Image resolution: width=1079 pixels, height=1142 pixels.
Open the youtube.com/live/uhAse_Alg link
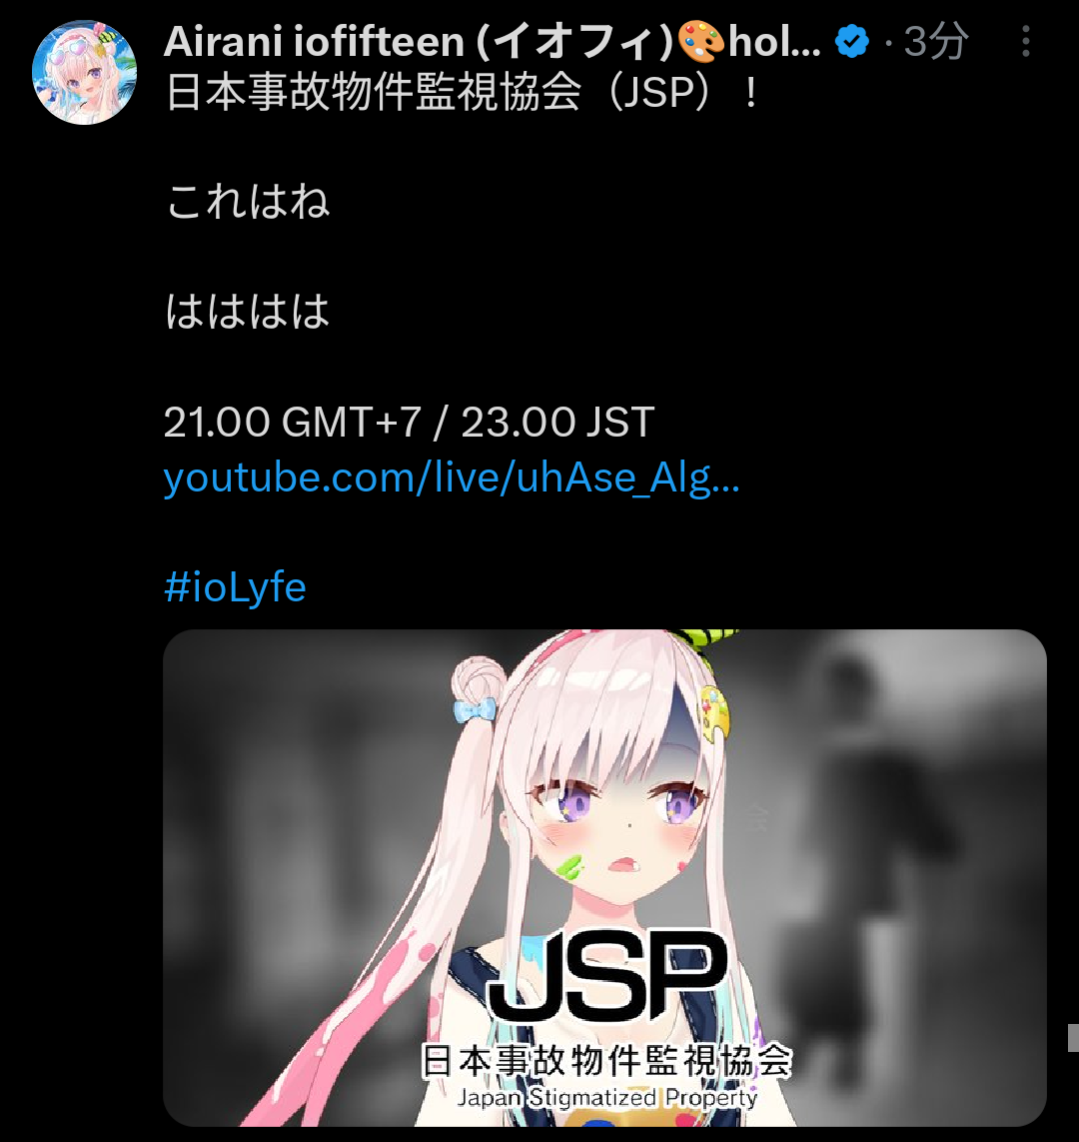click(x=452, y=479)
